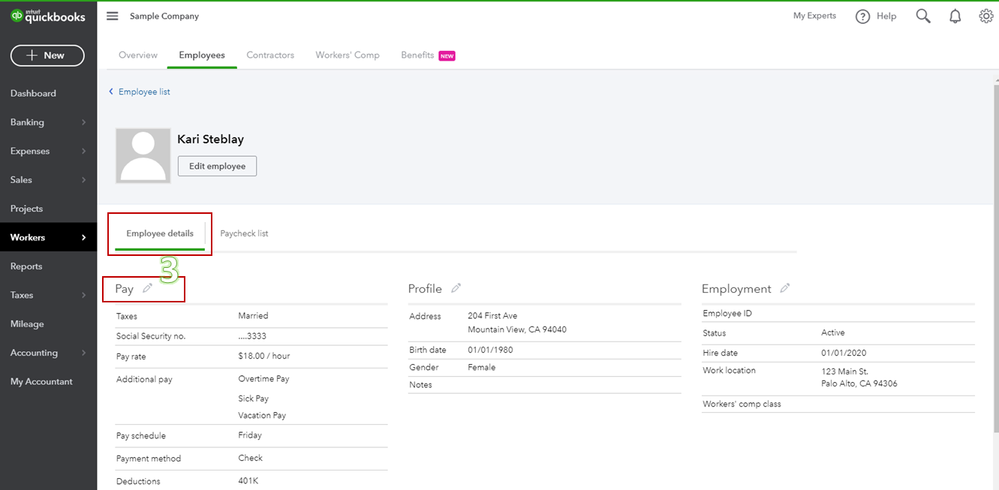This screenshot has height=490, width=999.
Task: Edit the Employment section pencil icon
Action: 785,288
